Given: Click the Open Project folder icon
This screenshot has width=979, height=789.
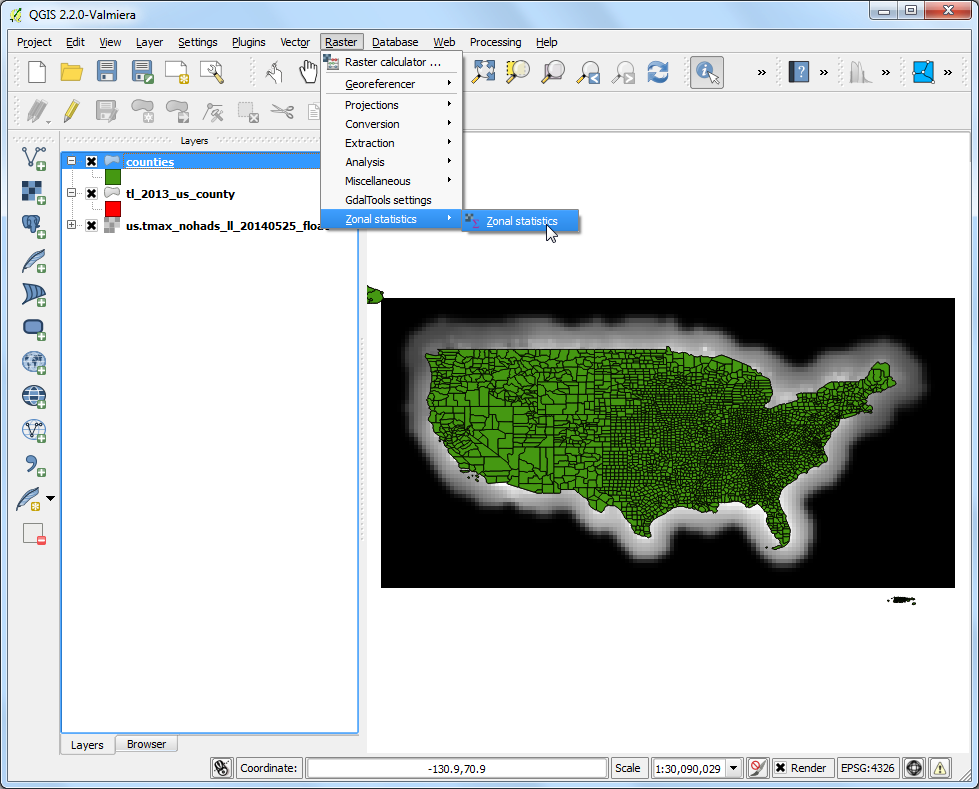Looking at the screenshot, I should point(72,72).
